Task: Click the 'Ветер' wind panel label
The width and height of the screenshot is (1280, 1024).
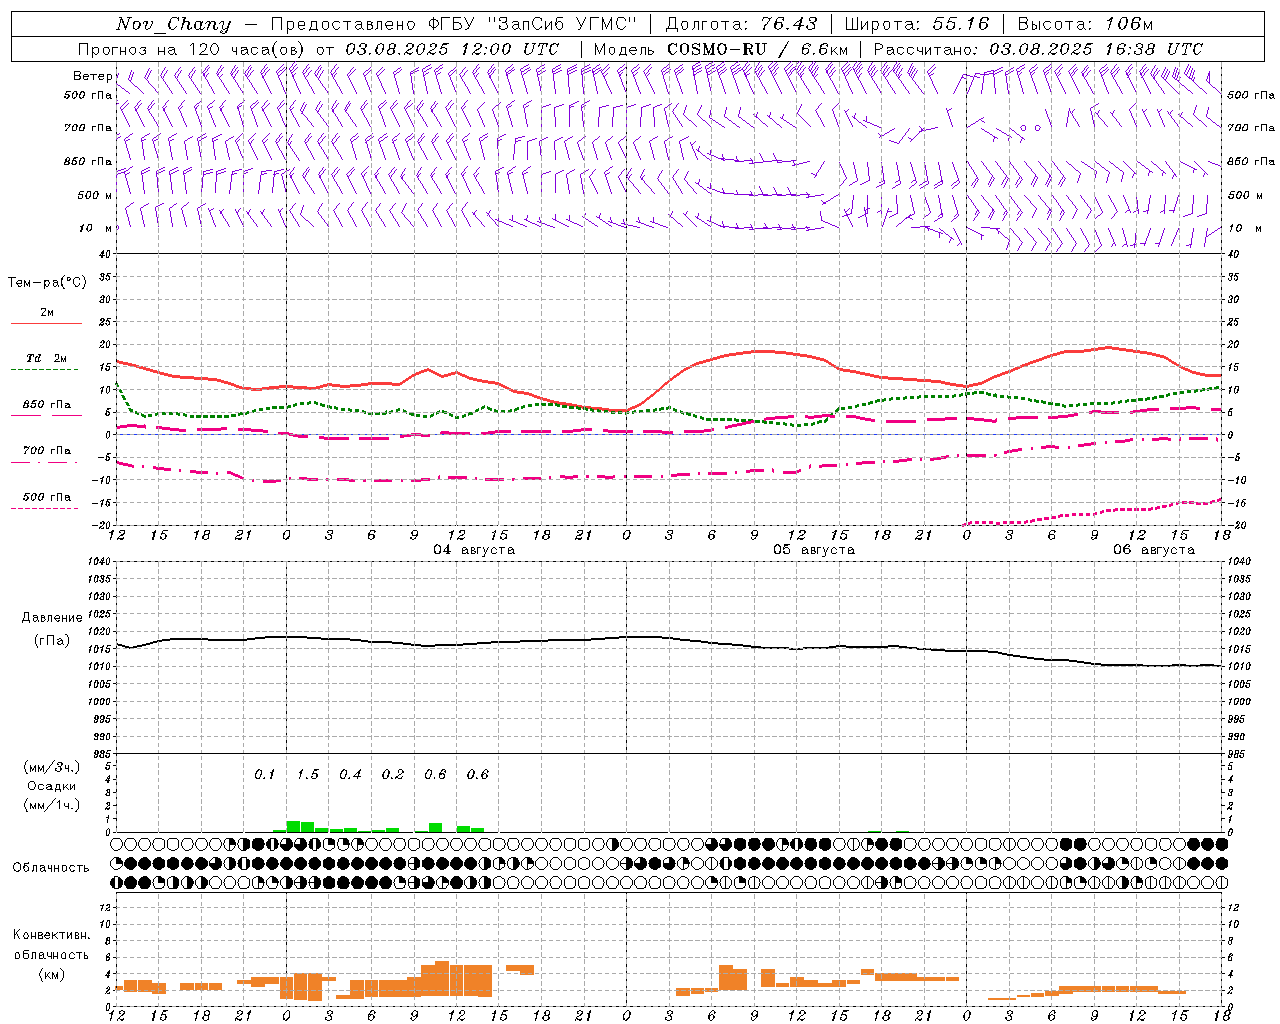Action: tap(92, 76)
